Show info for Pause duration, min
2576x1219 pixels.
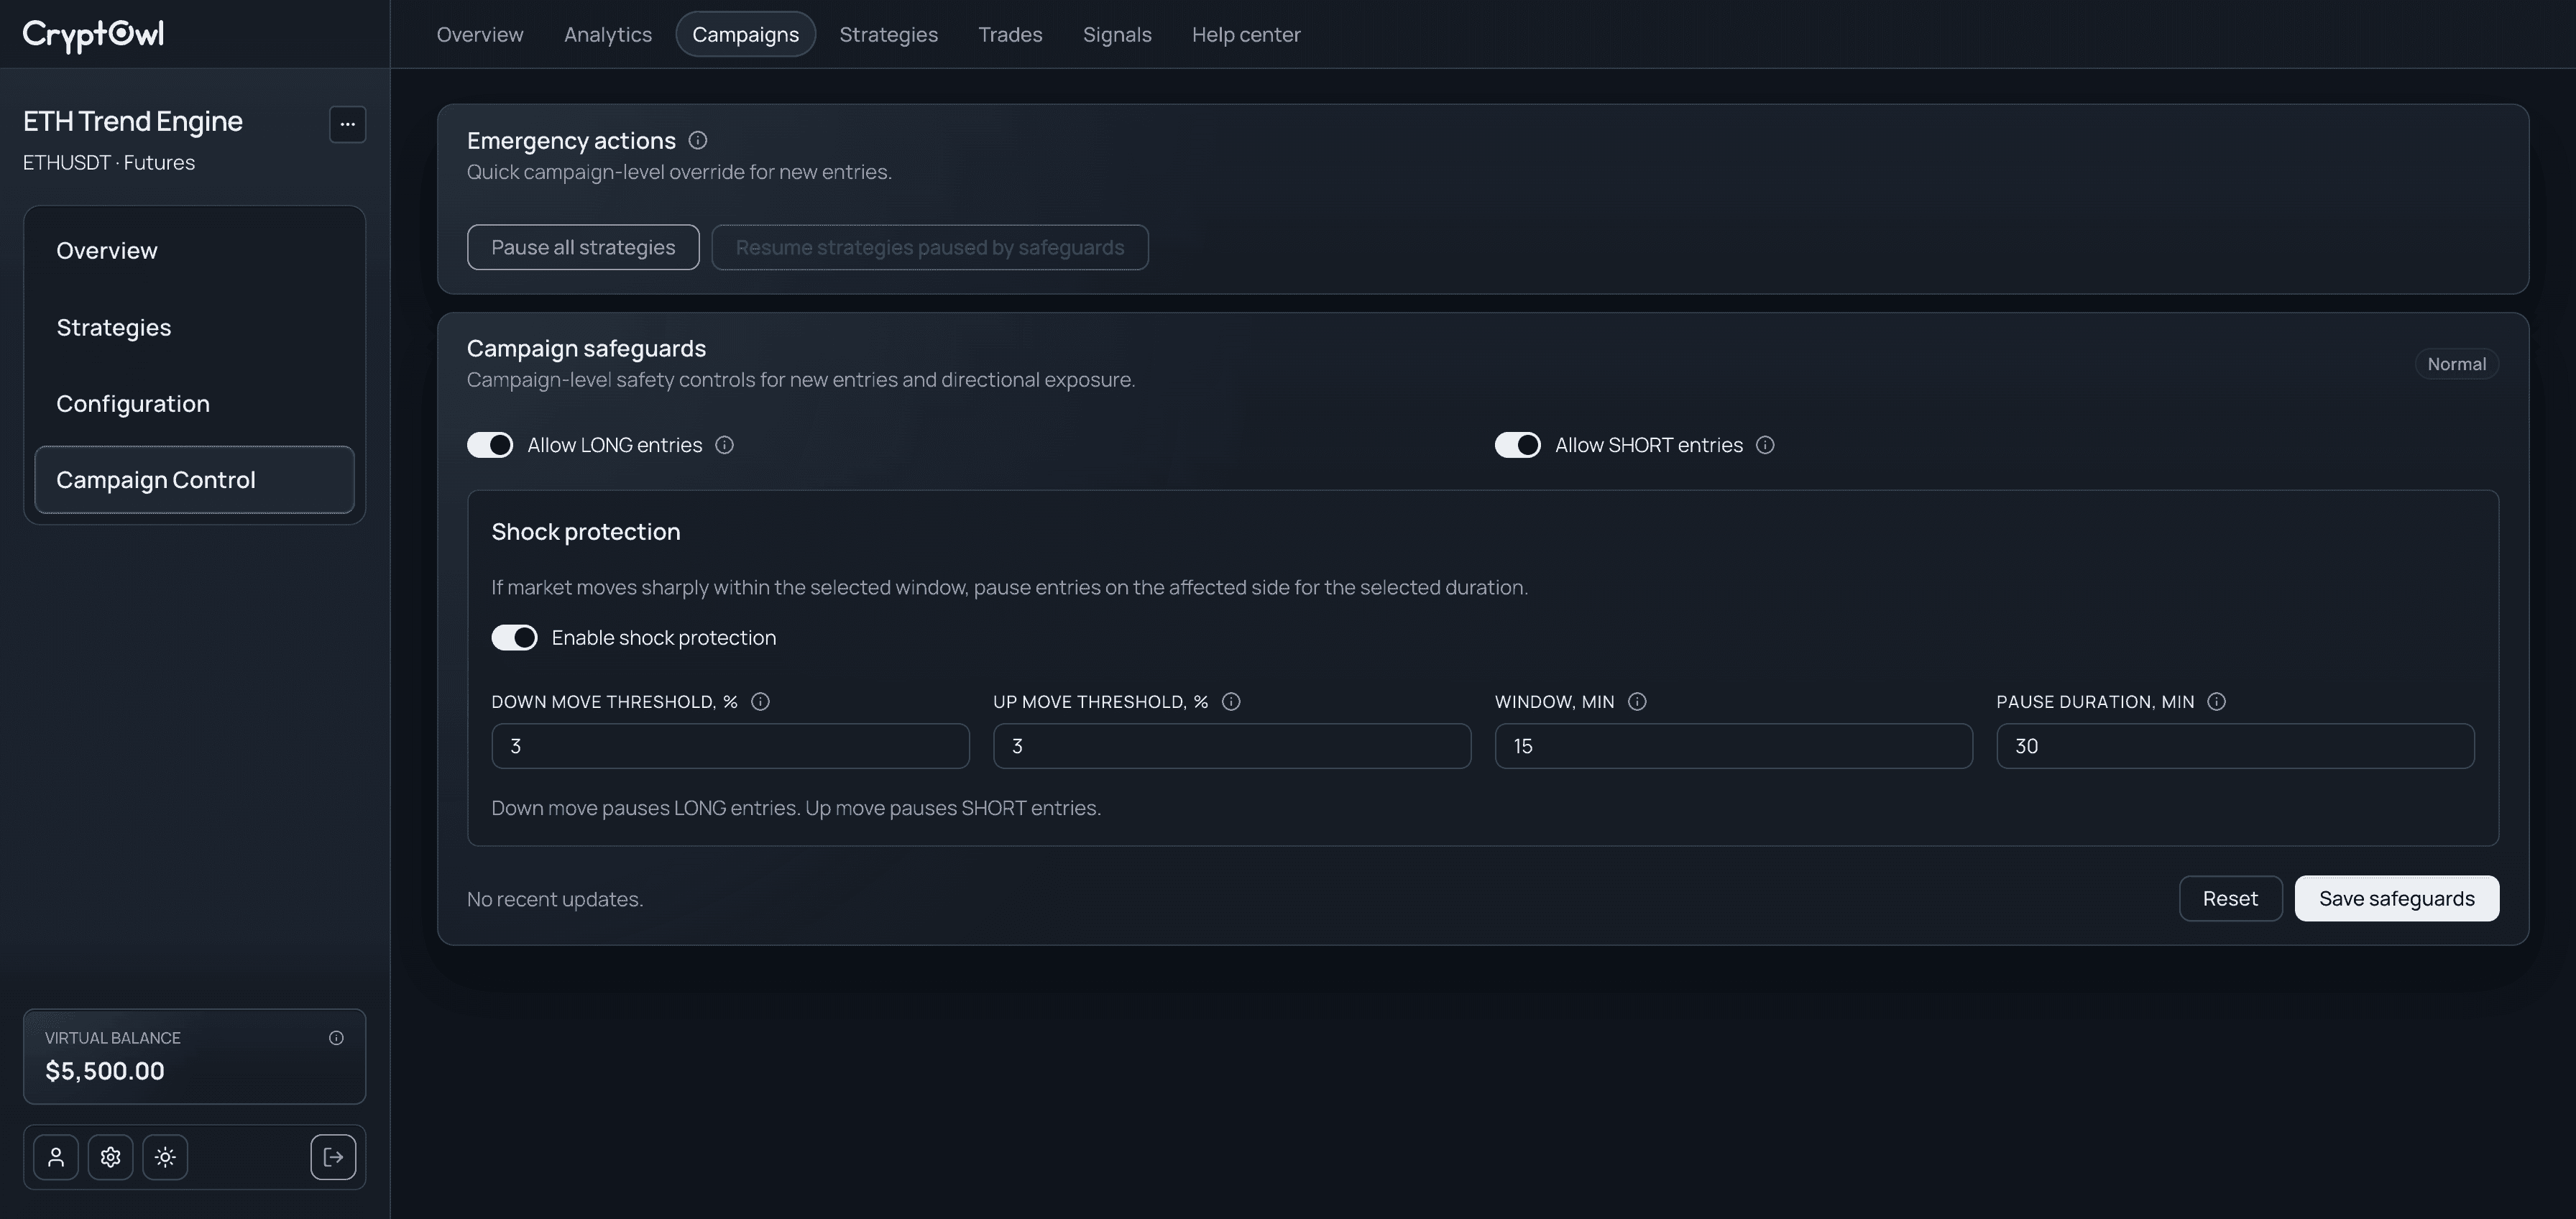coord(2216,702)
